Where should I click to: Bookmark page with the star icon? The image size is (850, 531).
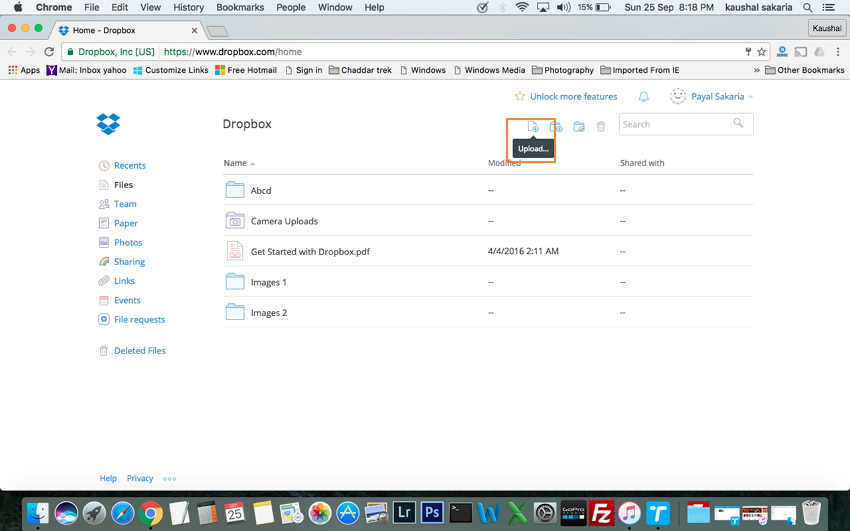762,52
